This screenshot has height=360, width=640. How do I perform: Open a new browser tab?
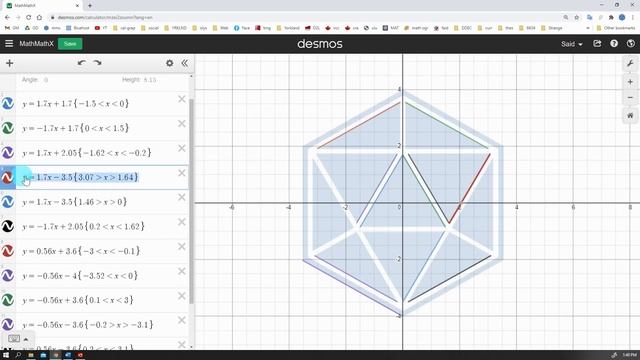point(90,6)
